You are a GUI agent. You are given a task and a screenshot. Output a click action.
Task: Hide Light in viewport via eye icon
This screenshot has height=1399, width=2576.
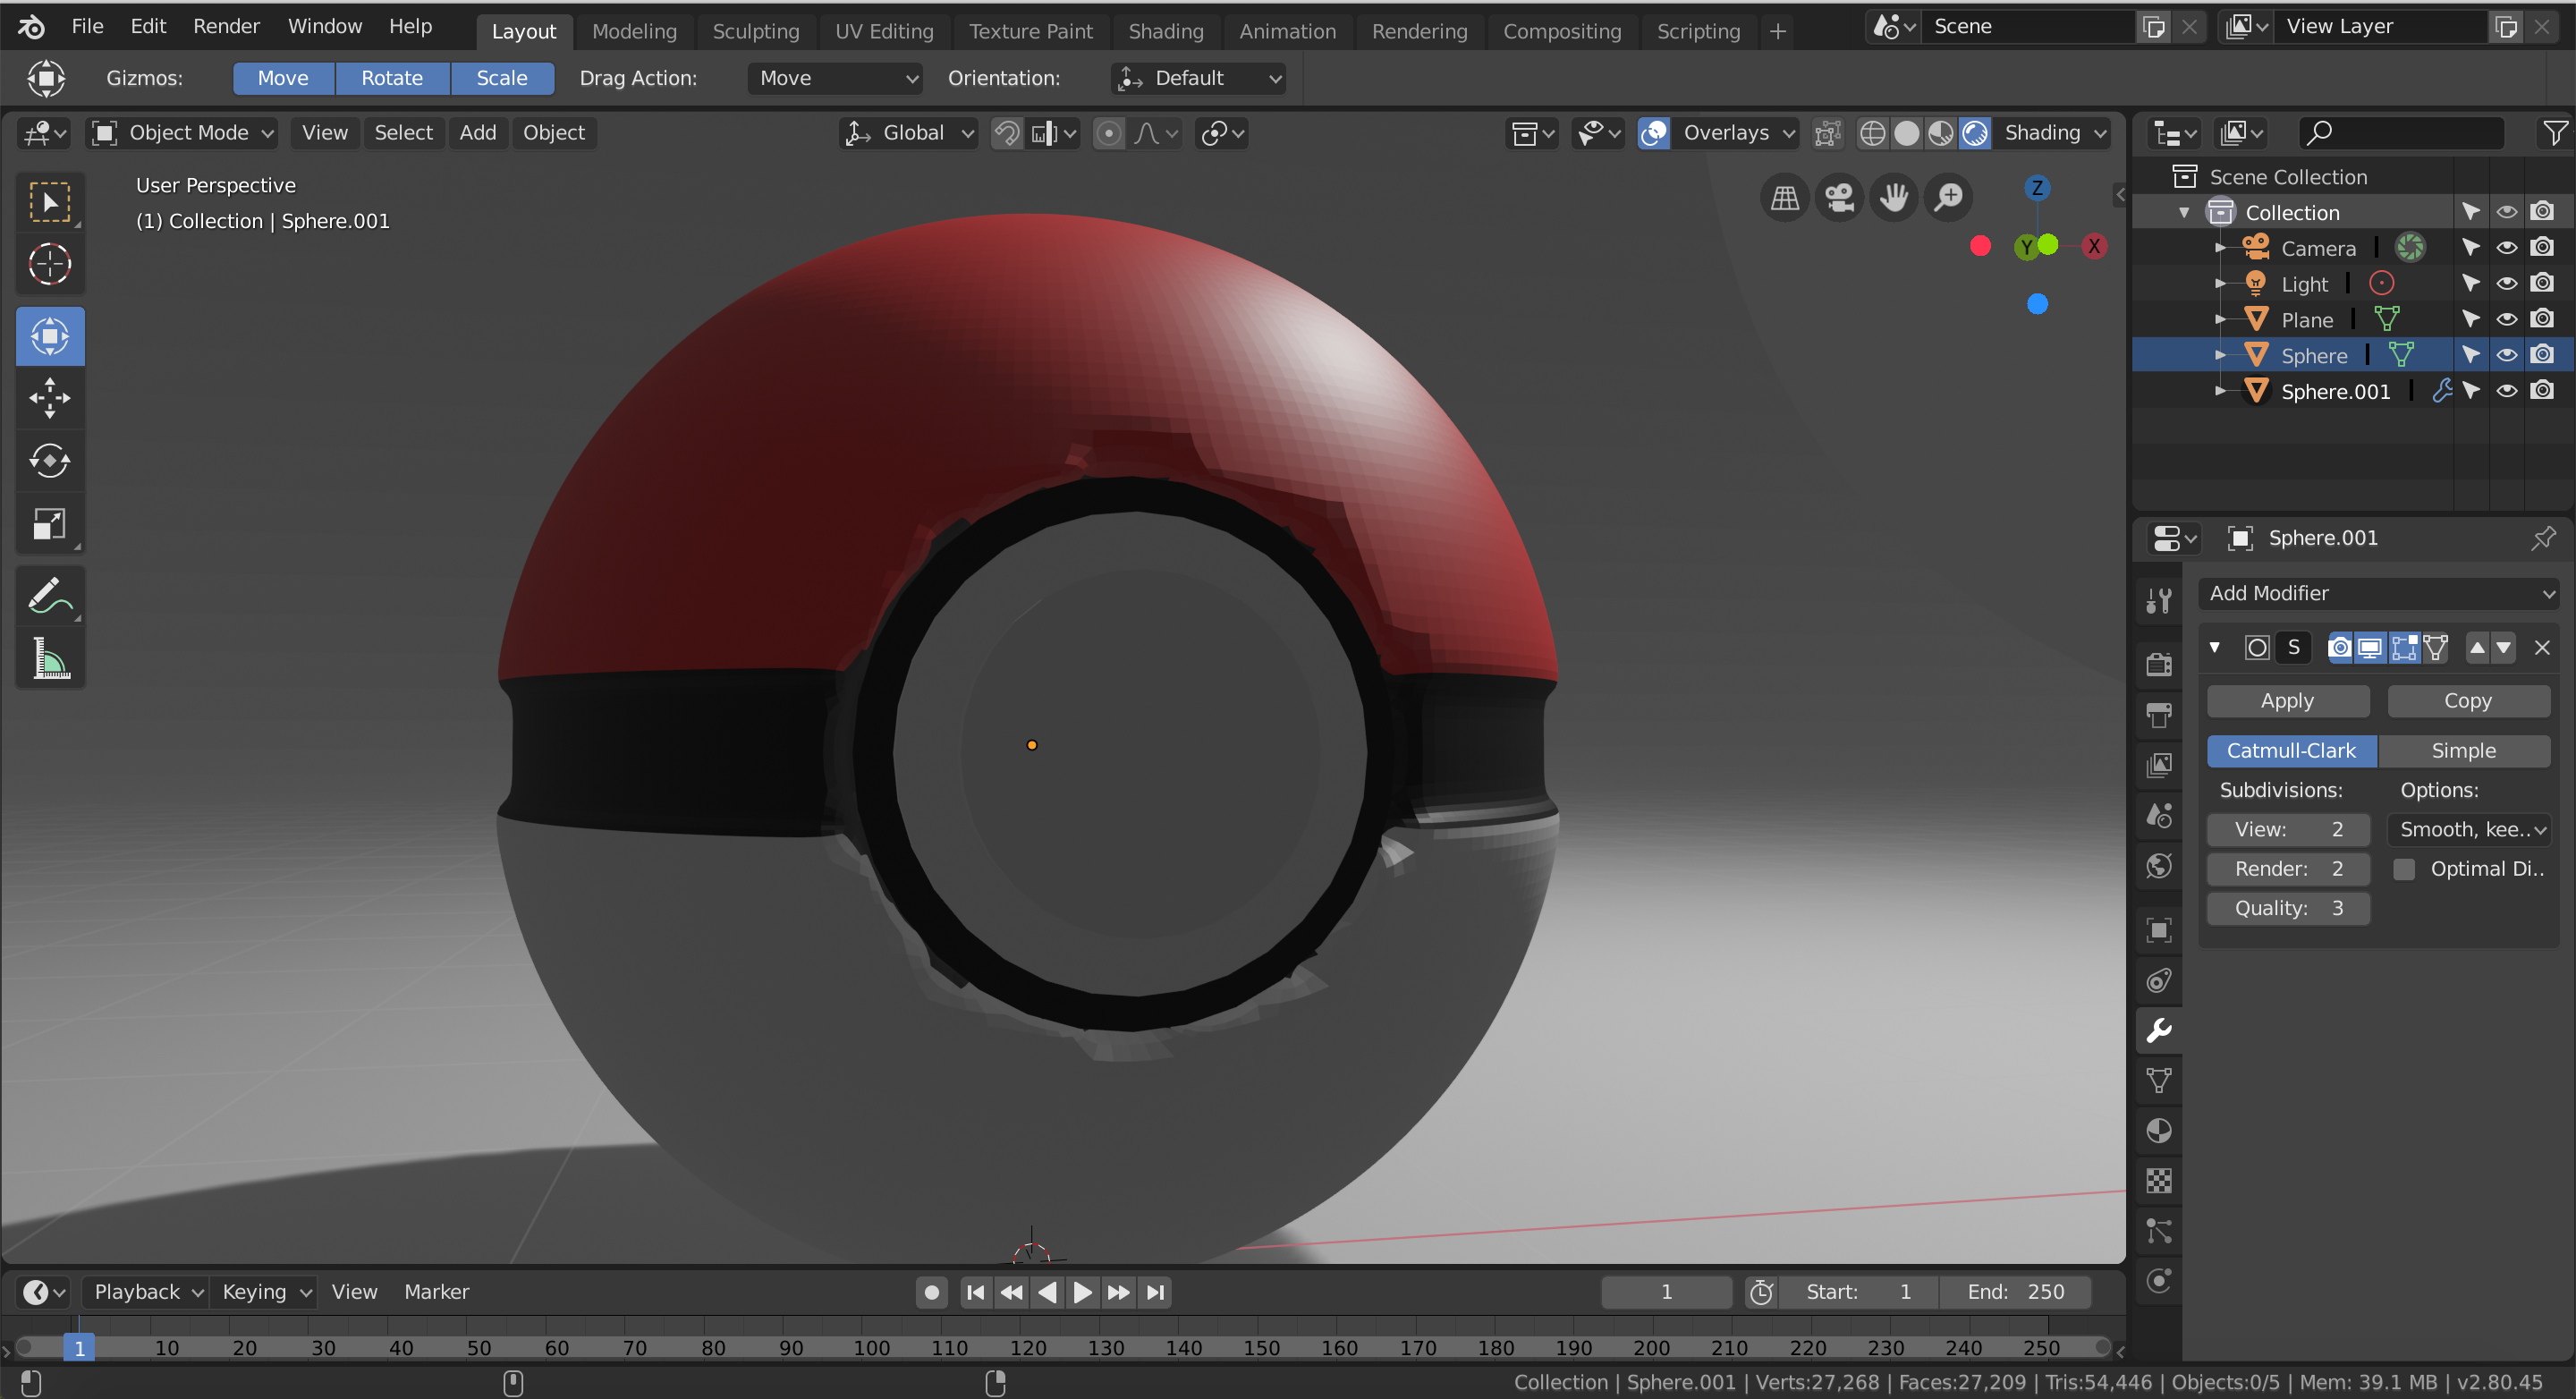2506,284
